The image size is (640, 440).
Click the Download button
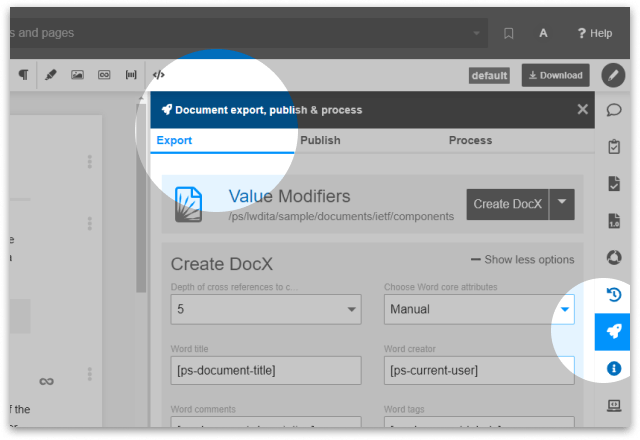tap(555, 75)
